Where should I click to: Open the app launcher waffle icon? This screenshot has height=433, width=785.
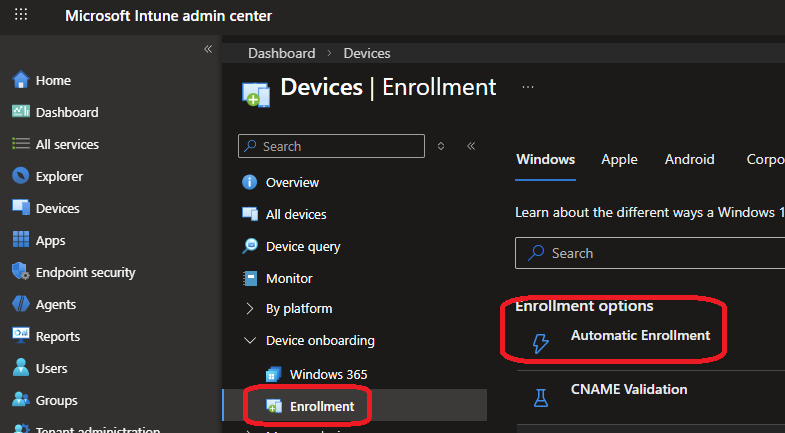[x=21, y=16]
